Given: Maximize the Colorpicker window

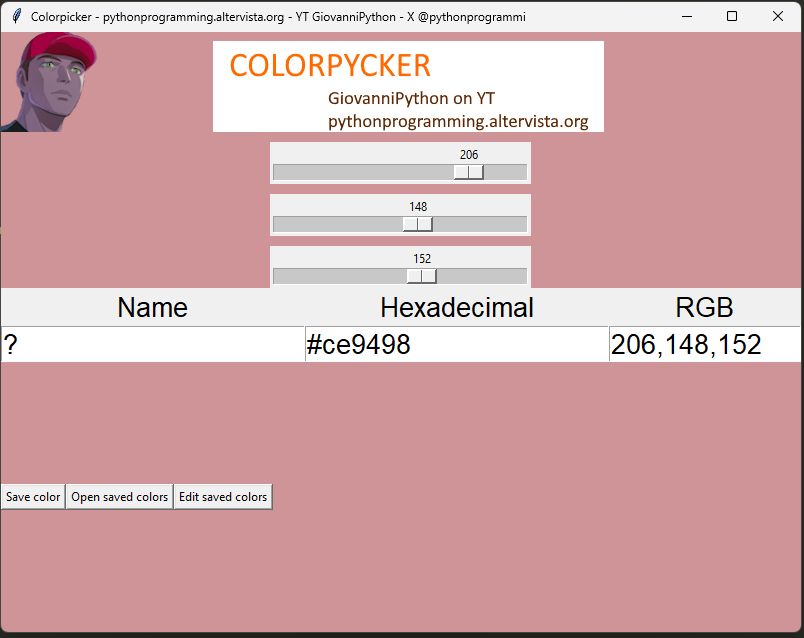Looking at the screenshot, I should pos(732,16).
